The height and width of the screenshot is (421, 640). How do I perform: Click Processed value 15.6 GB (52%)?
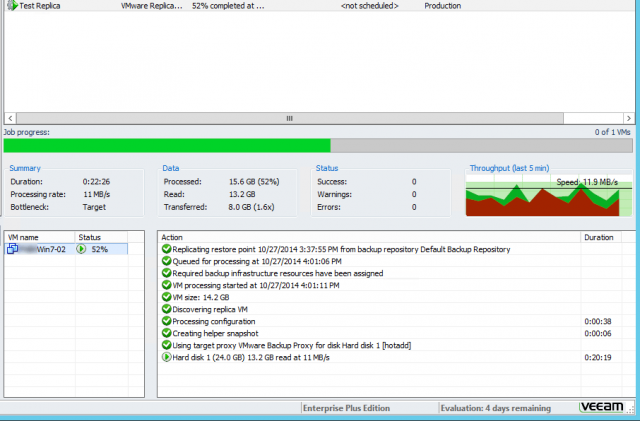[x=254, y=182]
